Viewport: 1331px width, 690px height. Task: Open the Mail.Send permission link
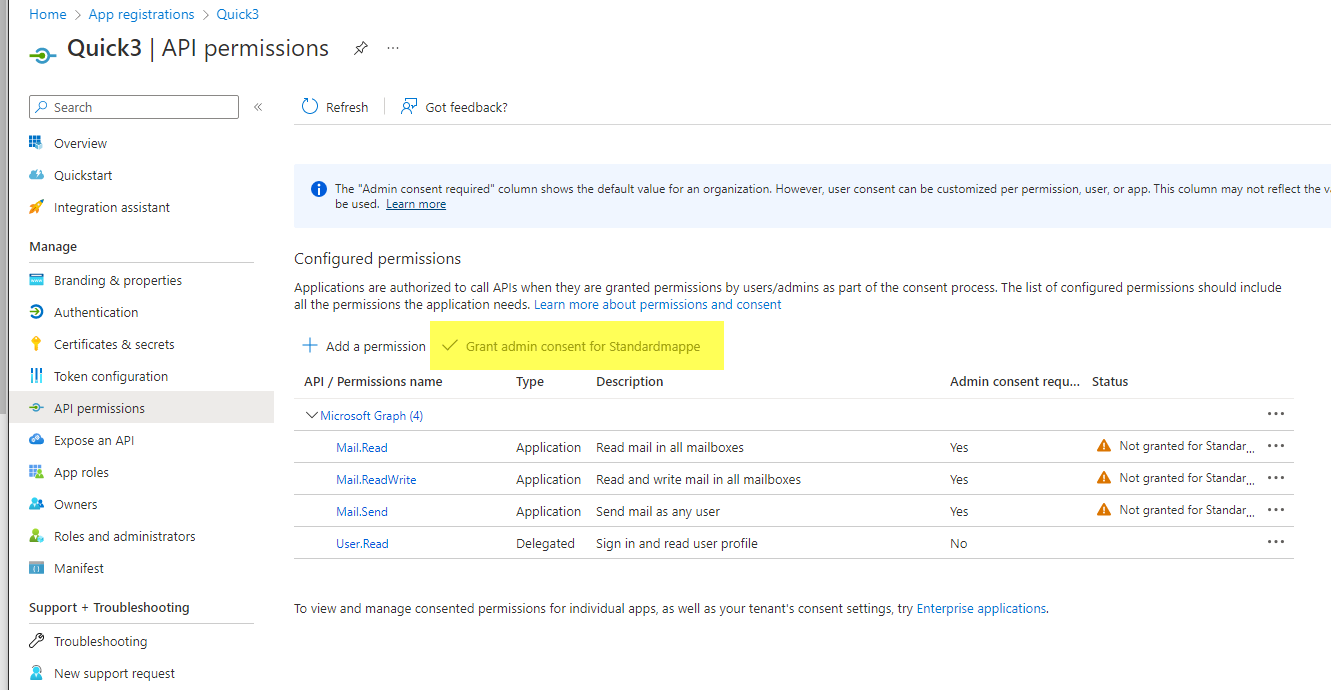(x=362, y=511)
